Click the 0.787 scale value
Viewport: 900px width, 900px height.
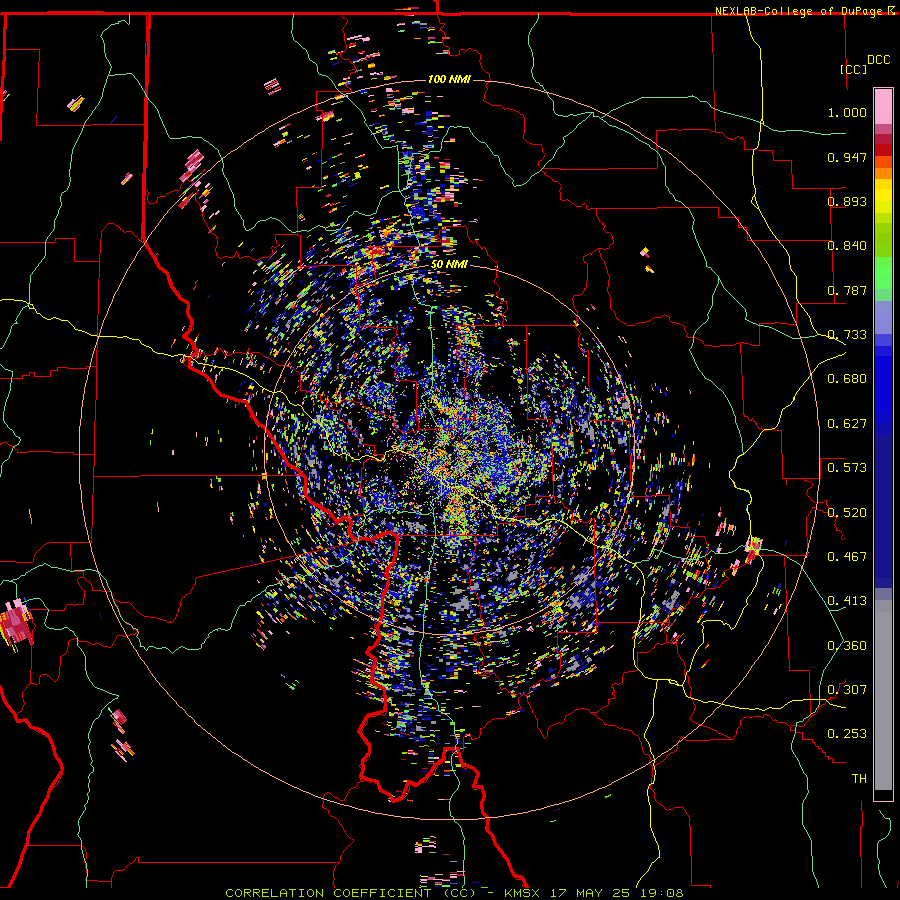(847, 290)
